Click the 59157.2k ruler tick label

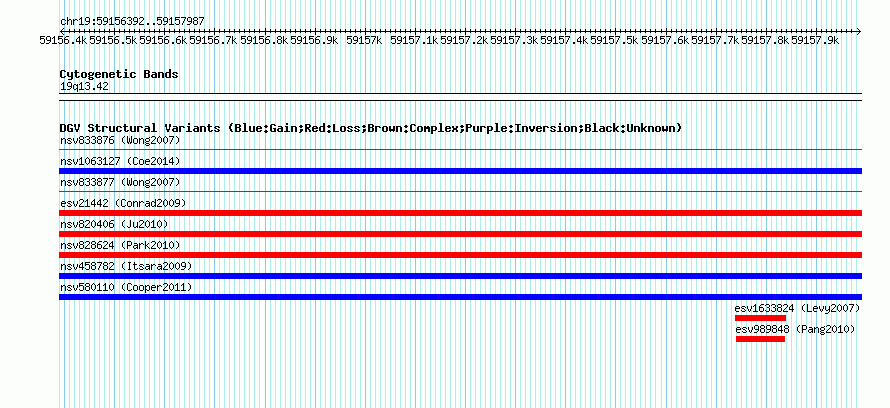tap(464, 40)
